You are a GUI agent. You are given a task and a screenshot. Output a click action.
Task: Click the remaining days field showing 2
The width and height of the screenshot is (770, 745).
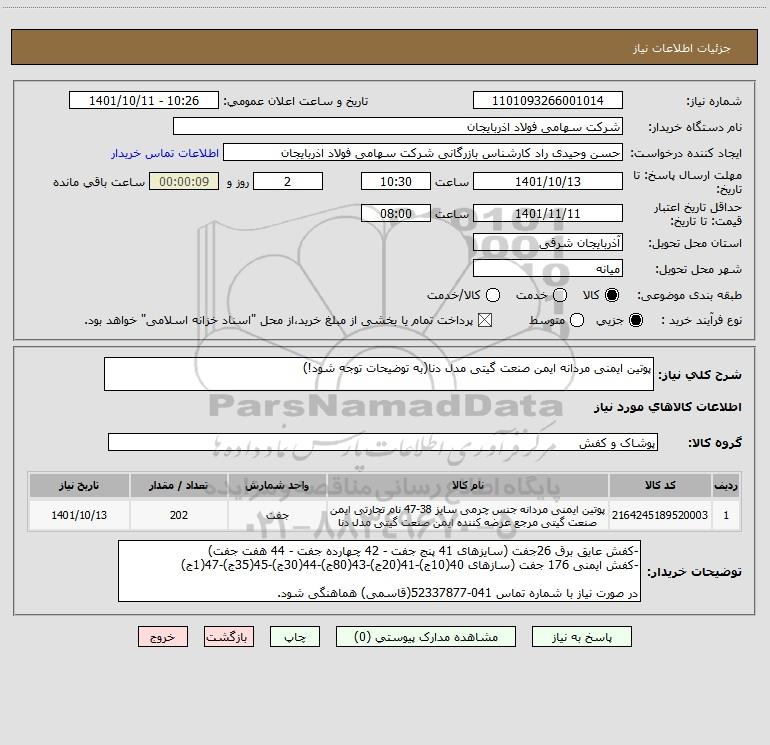click(x=288, y=181)
